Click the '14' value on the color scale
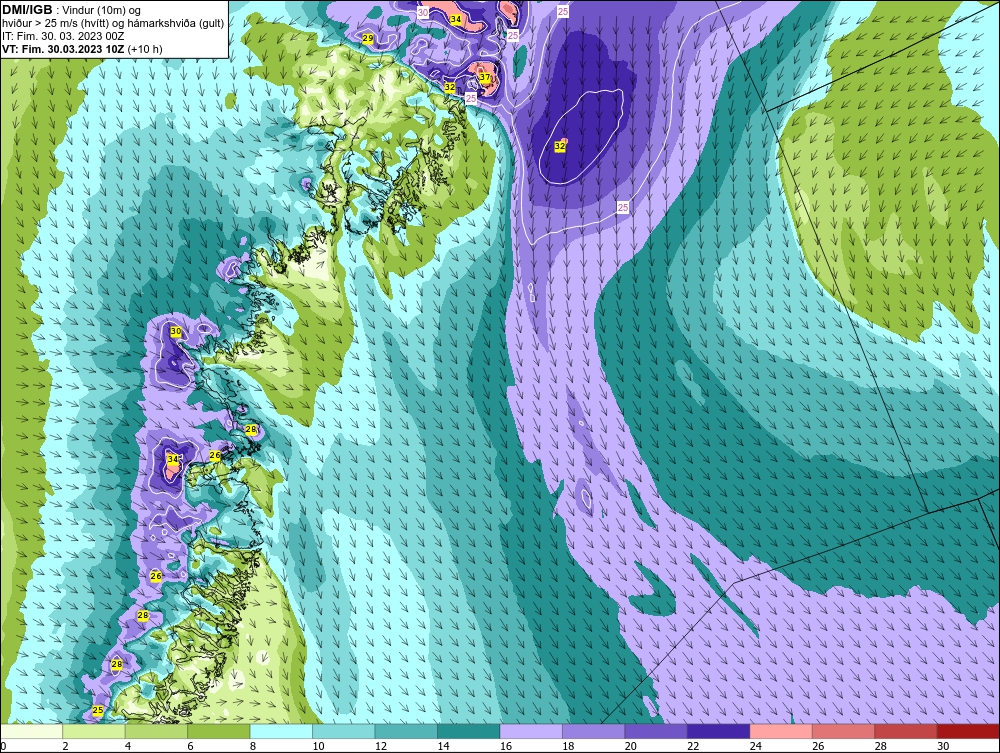The image size is (1000, 753). click(443, 746)
